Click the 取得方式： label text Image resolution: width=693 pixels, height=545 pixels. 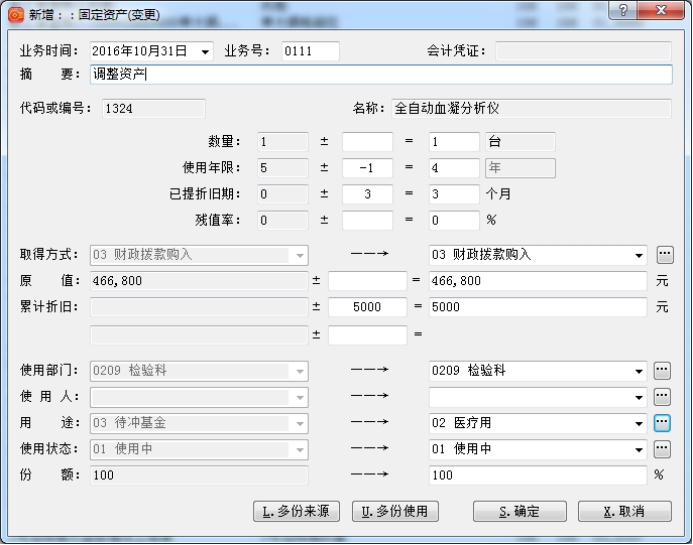pos(49,255)
